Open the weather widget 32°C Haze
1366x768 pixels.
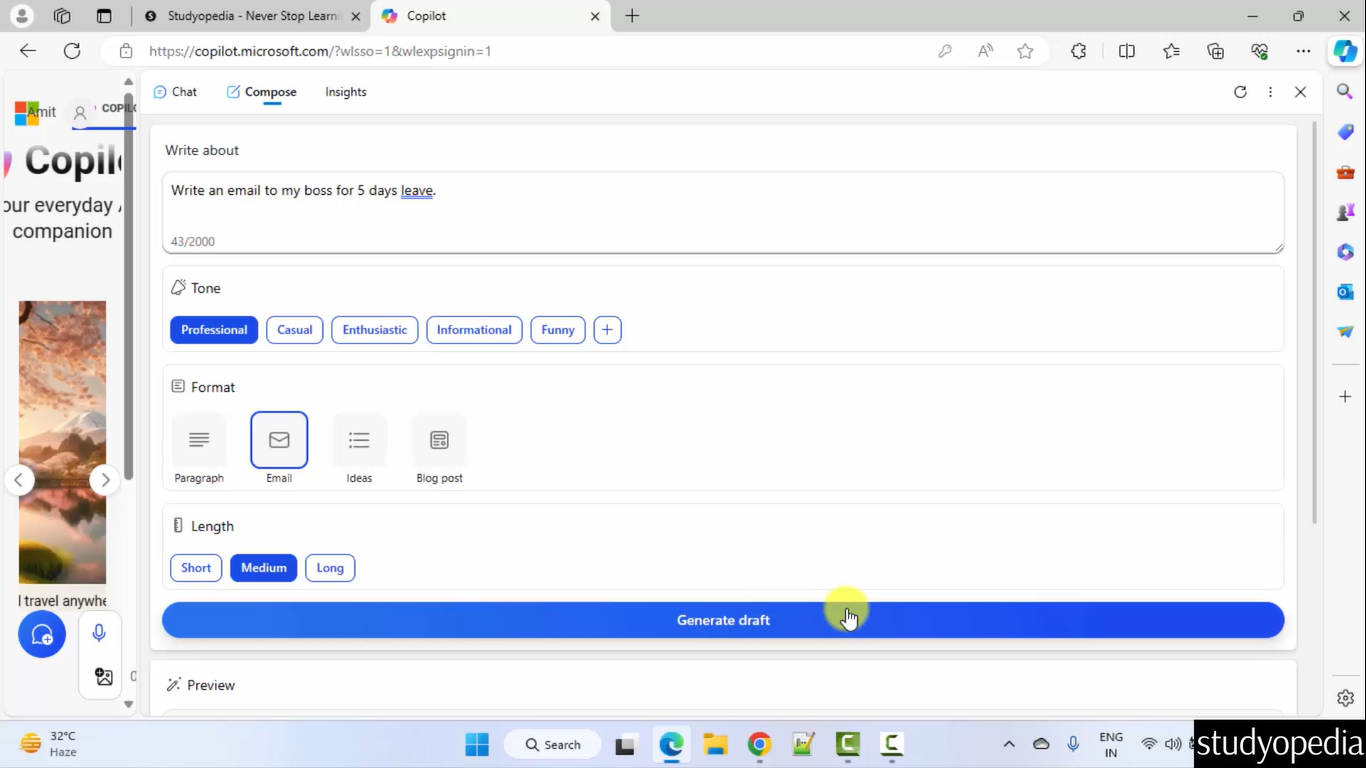[49, 744]
